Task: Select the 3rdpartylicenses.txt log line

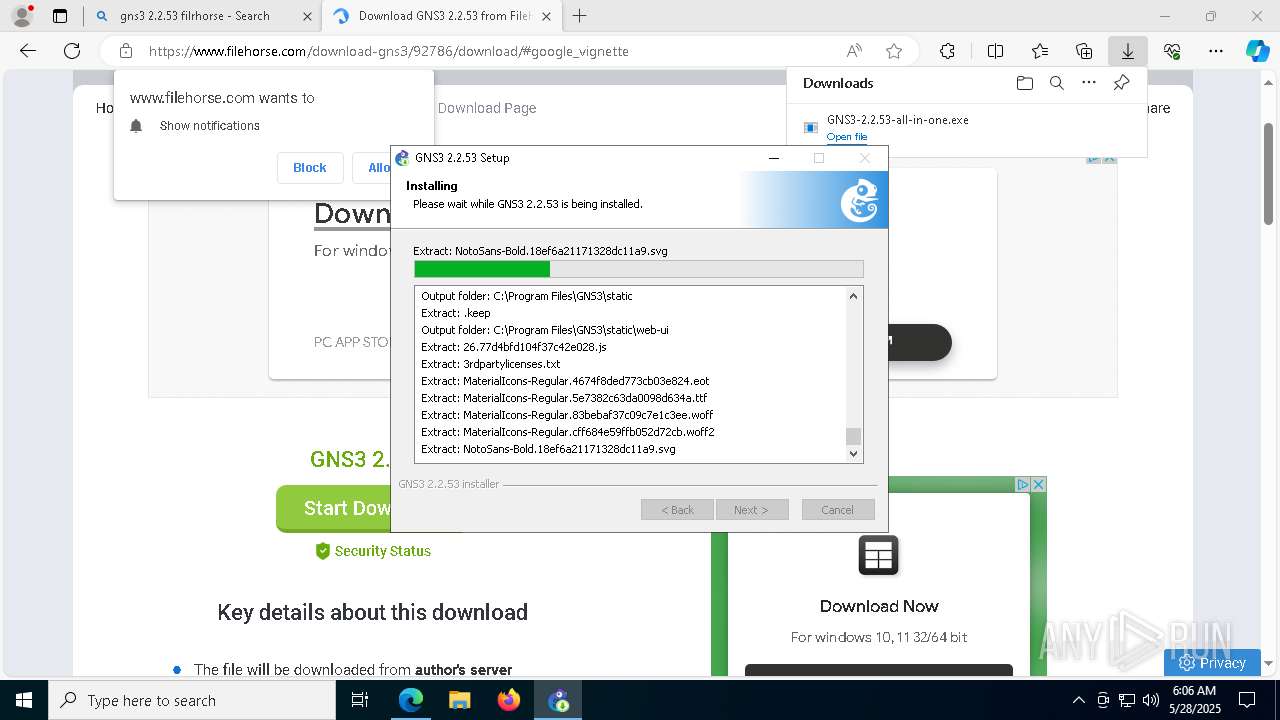Action: click(490, 364)
